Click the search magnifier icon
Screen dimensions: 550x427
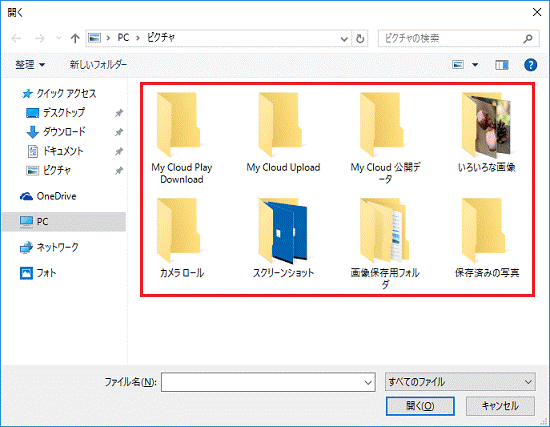coord(528,38)
